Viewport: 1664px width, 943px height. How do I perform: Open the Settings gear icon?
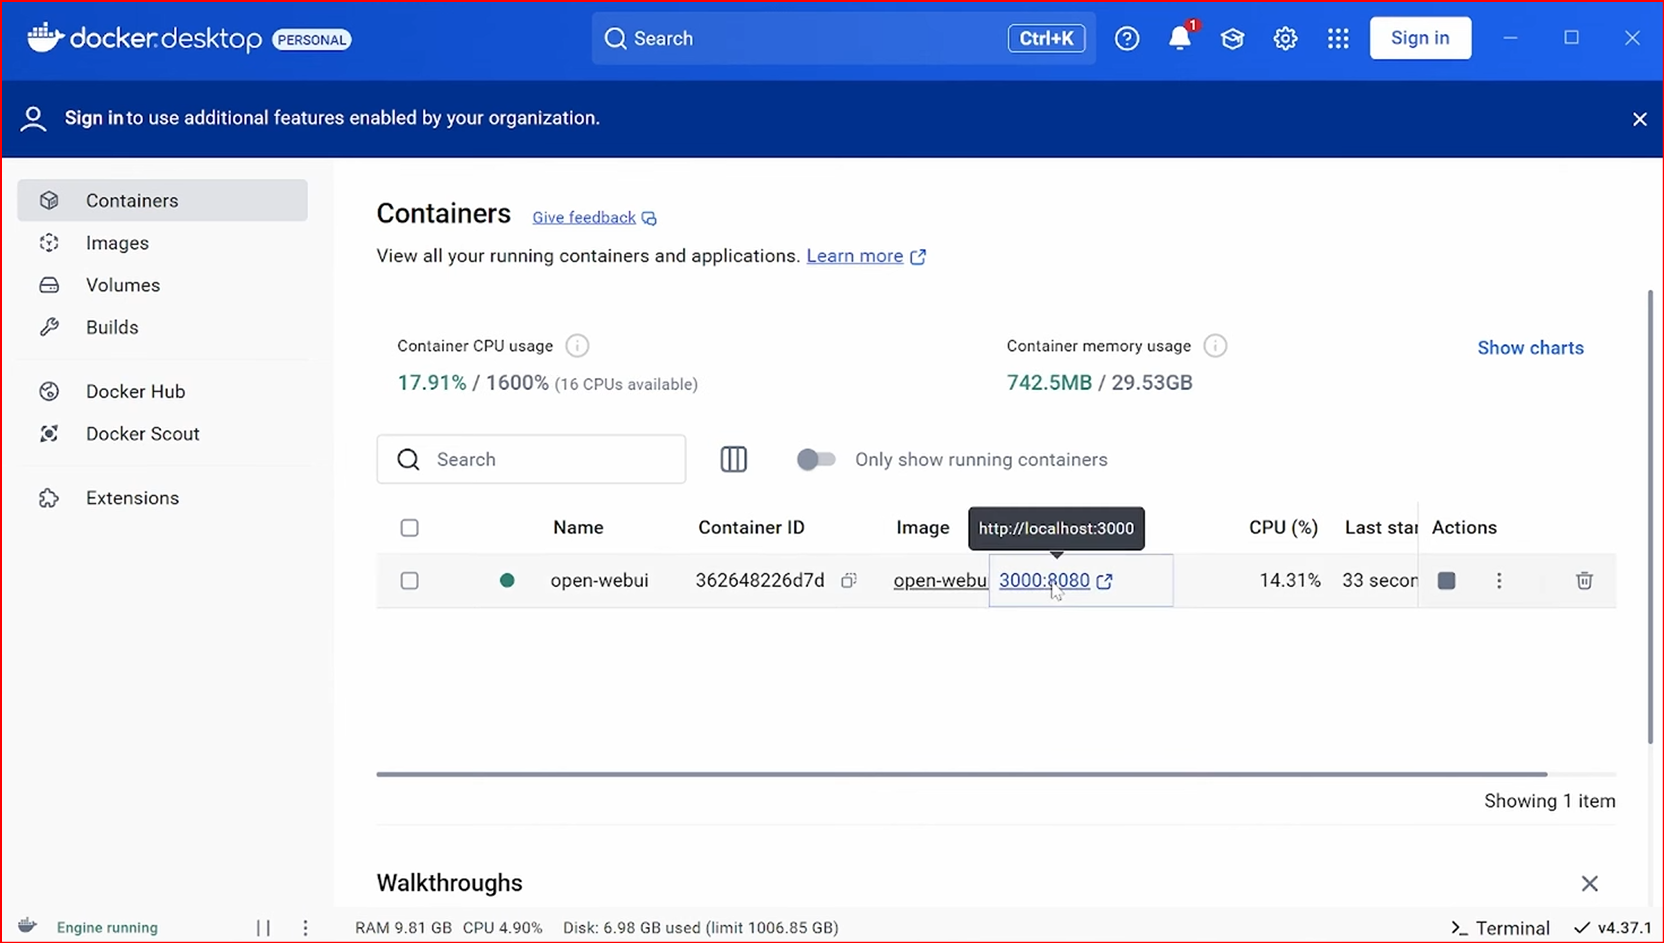tap(1285, 38)
